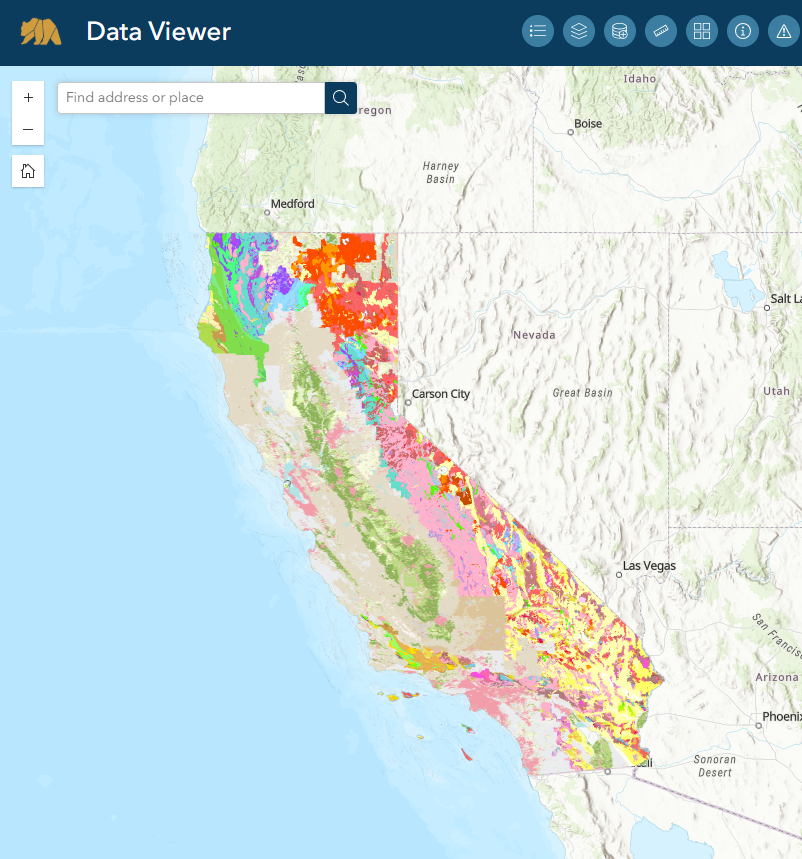Focus the Find address or place field

click(190, 97)
